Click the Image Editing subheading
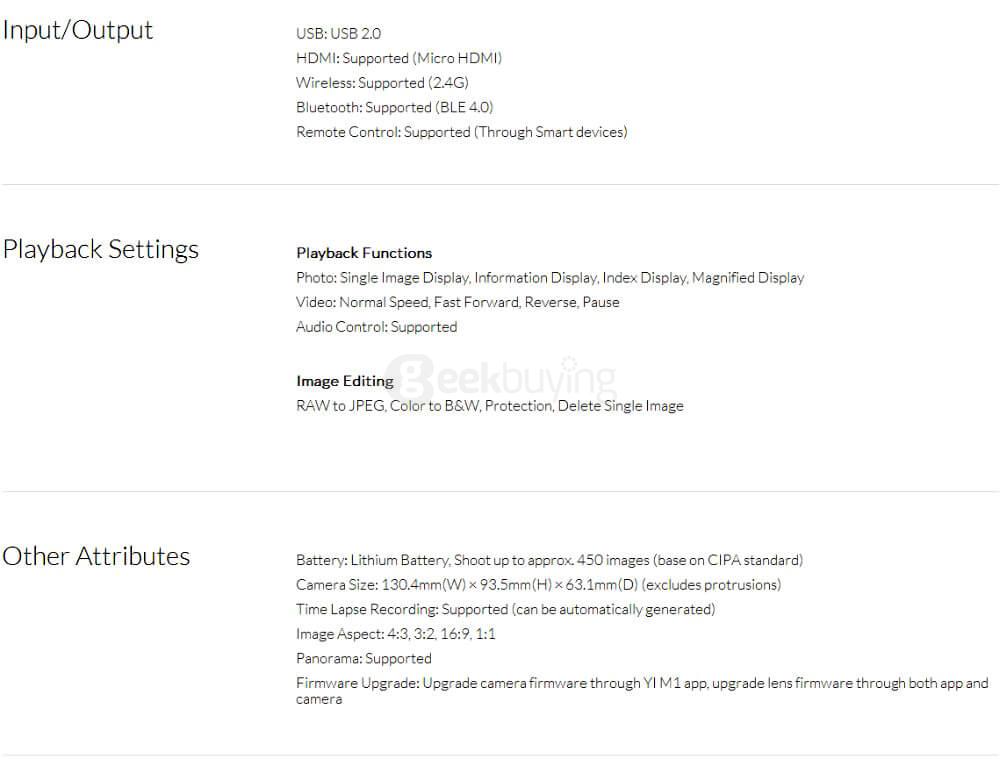Image resolution: width=1000 pixels, height=759 pixels. click(344, 381)
